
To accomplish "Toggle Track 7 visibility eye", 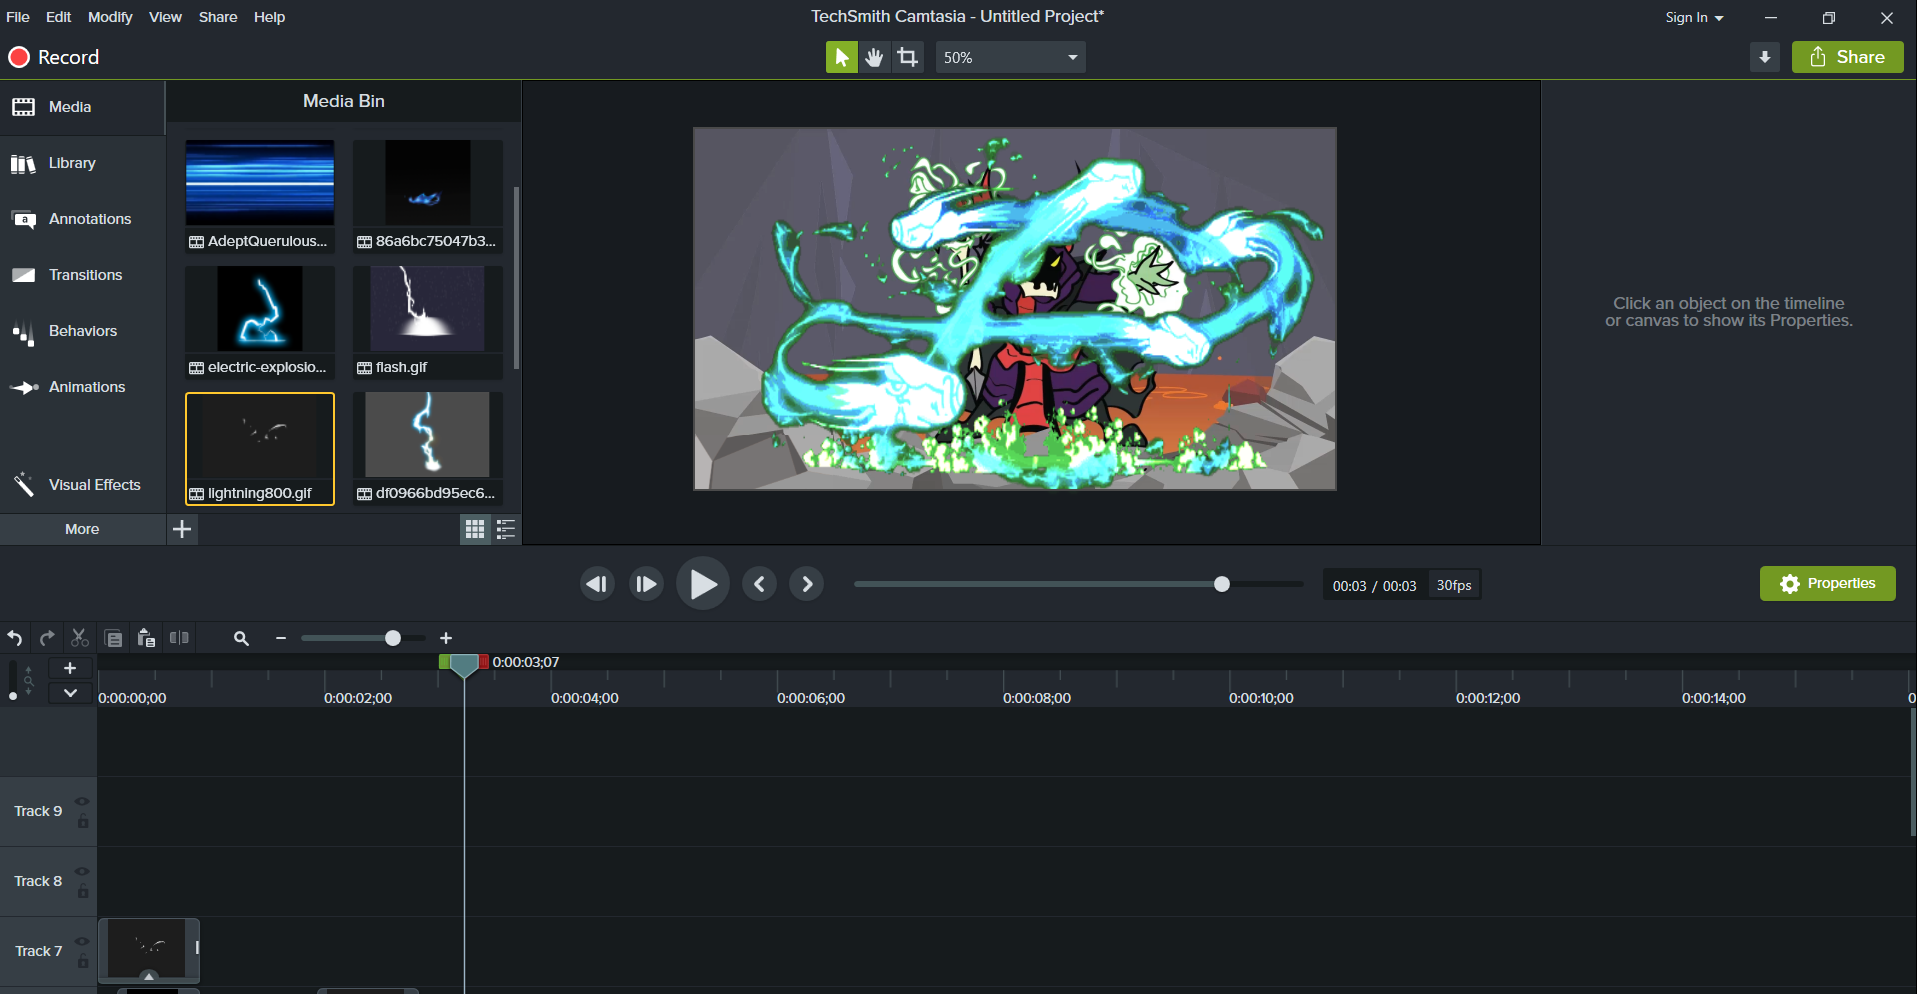I will (x=83, y=942).
